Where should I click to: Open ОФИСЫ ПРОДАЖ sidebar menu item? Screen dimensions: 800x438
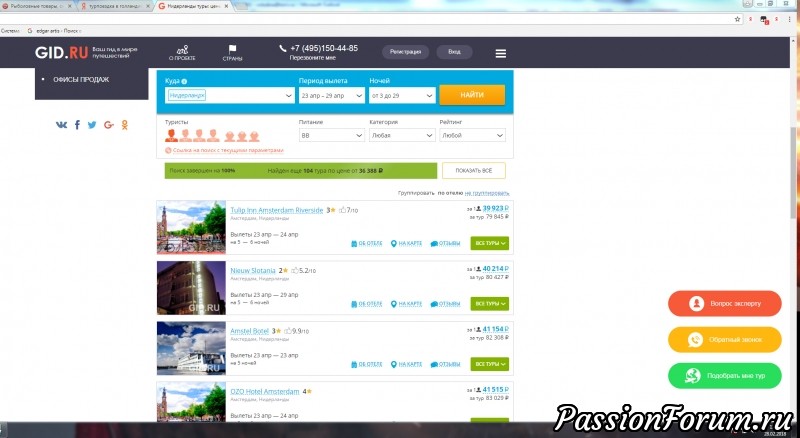81,80
